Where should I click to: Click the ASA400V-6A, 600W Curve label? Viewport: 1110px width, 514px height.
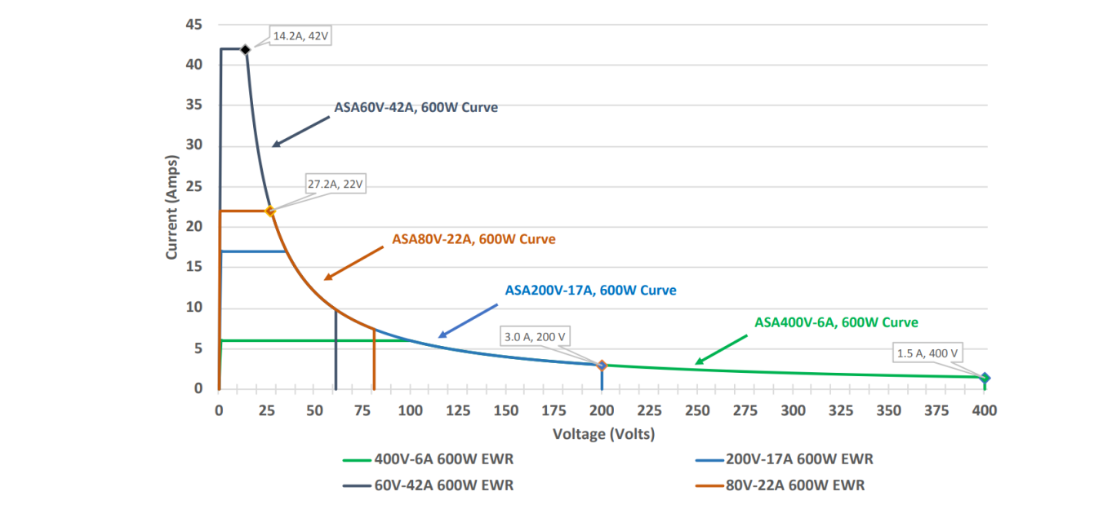click(836, 322)
